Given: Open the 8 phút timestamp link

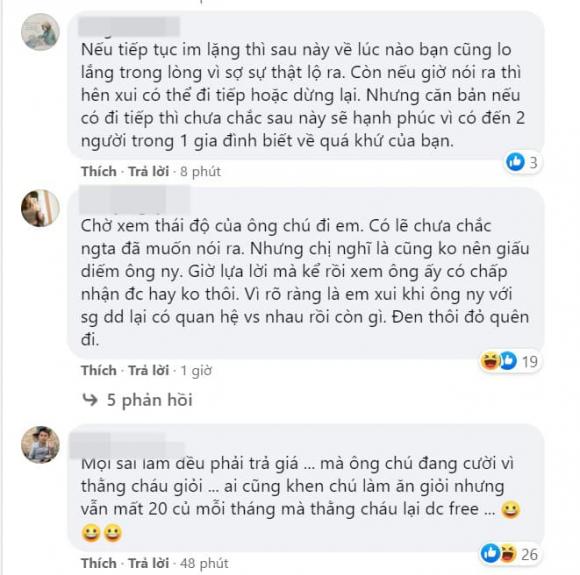Looking at the screenshot, I should [x=200, y=172].
